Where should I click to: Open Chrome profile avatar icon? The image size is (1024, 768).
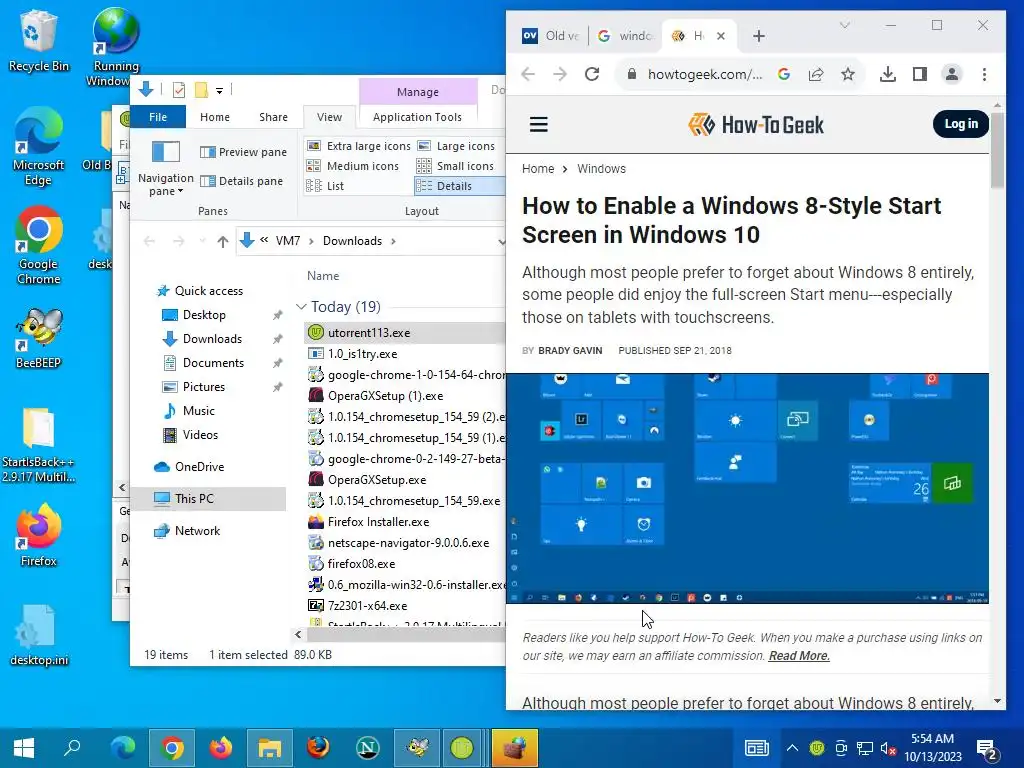952,74
